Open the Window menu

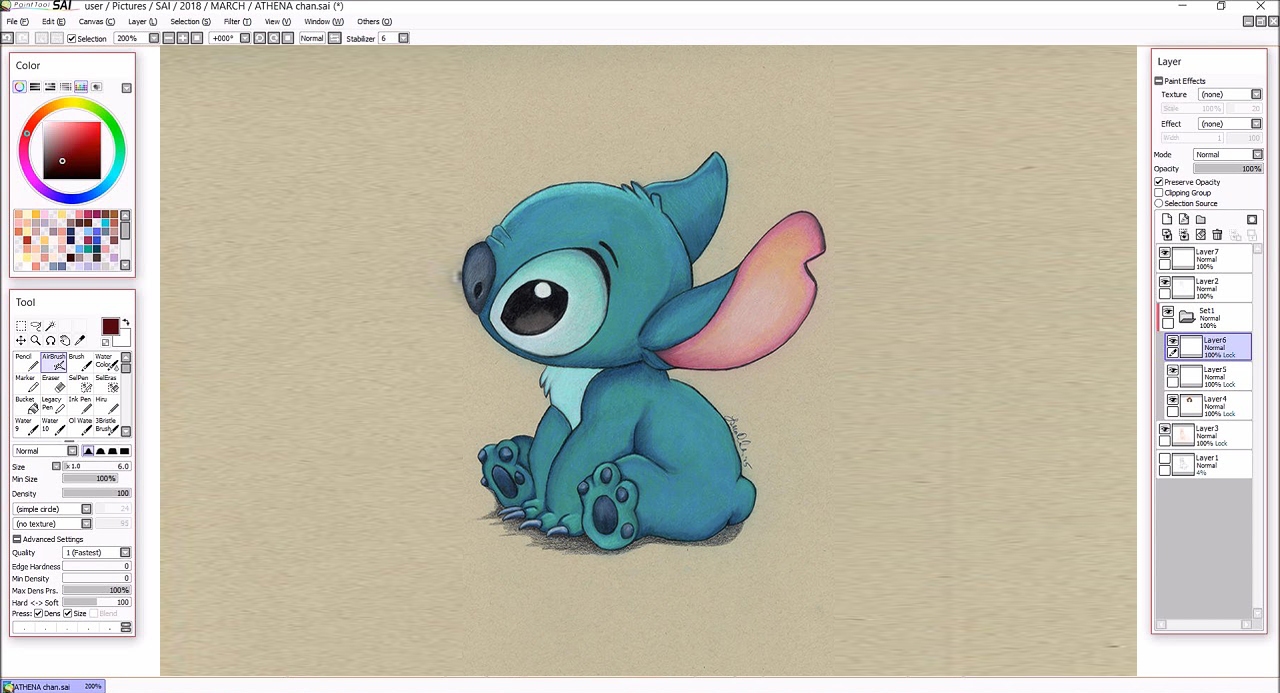point(323,21)
